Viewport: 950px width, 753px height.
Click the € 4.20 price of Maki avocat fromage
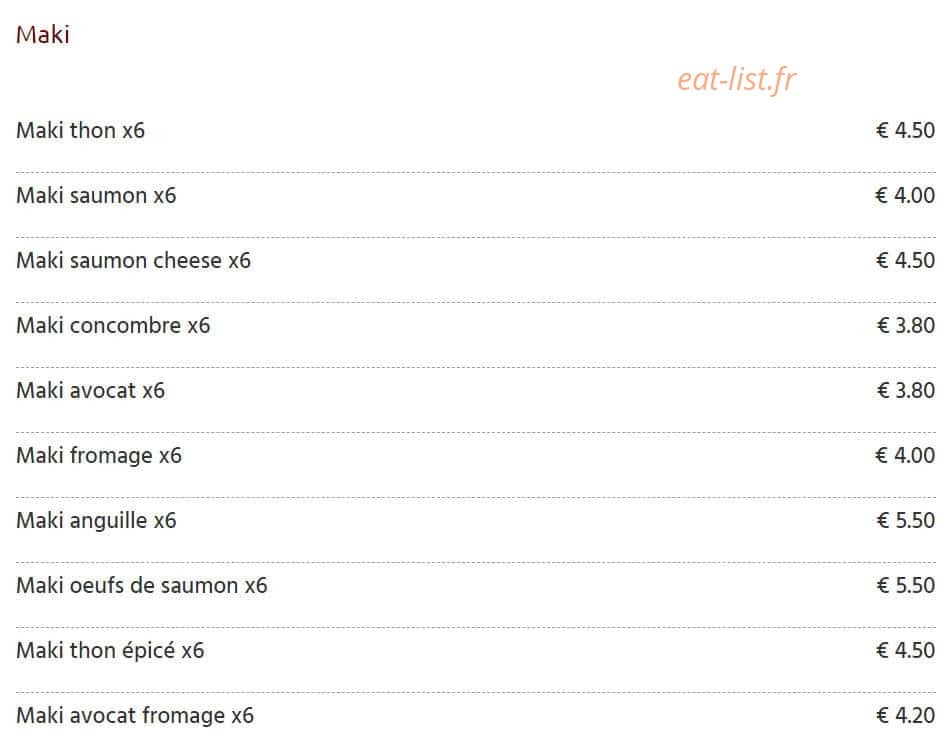(x=906, y=715)
